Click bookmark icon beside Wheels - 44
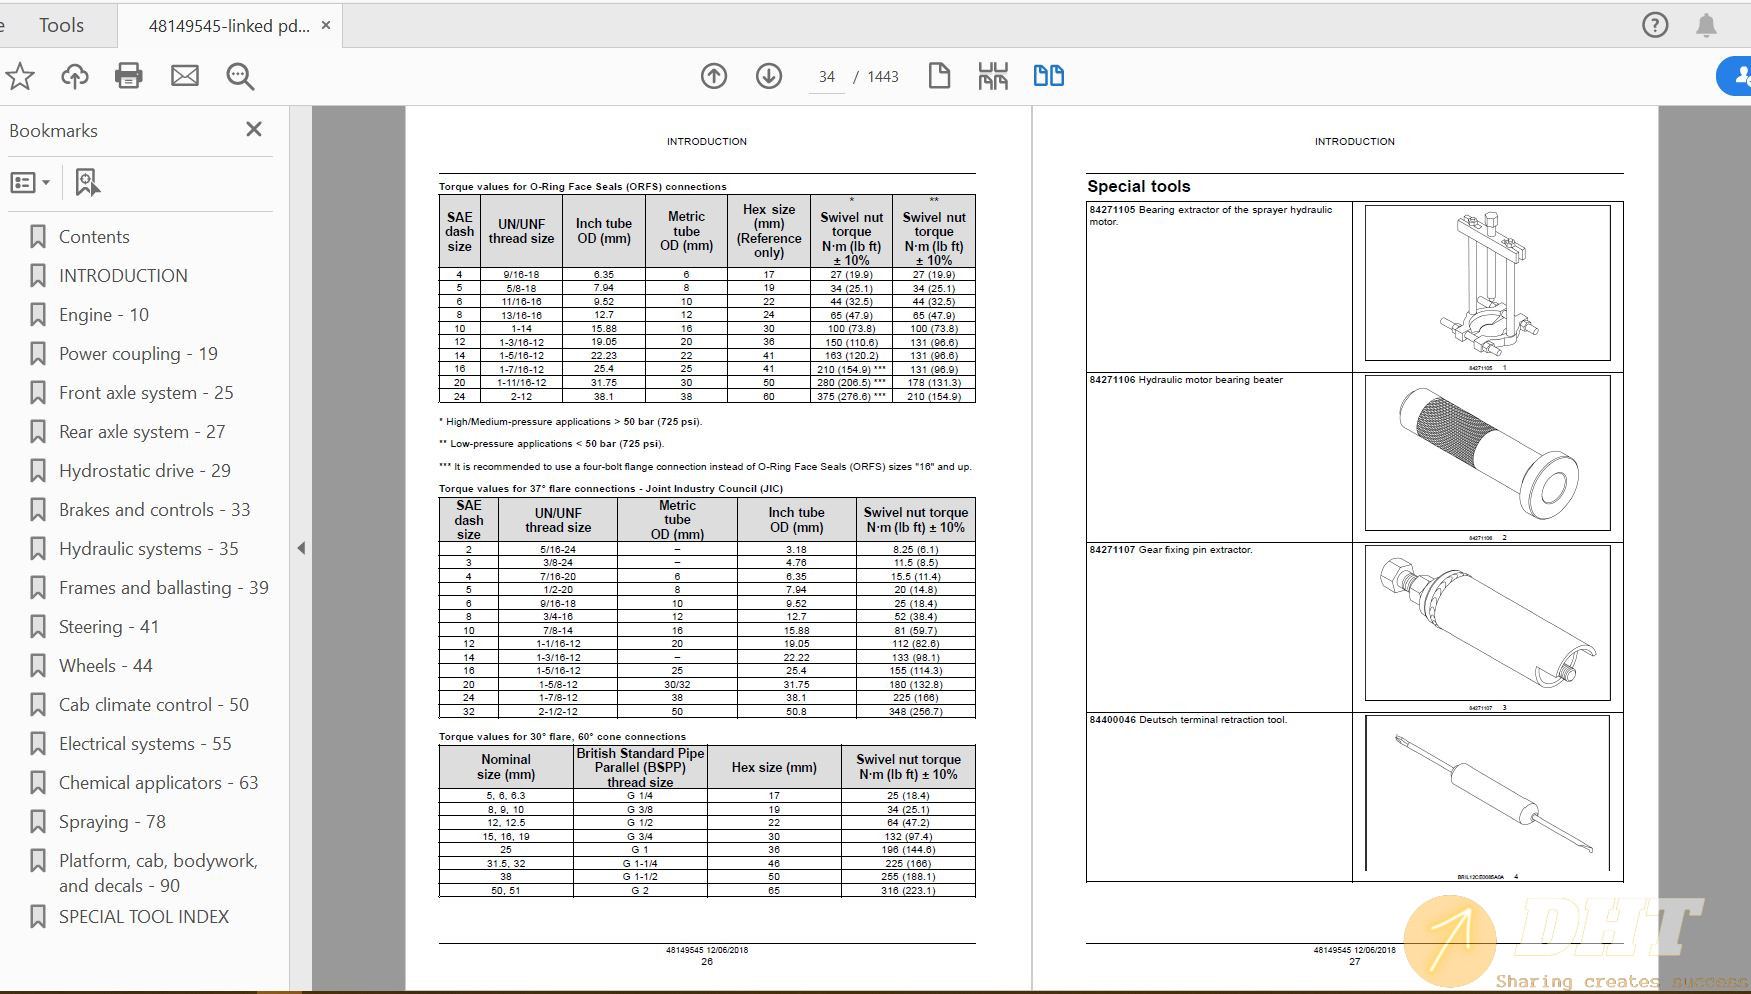 click(38, 666)
